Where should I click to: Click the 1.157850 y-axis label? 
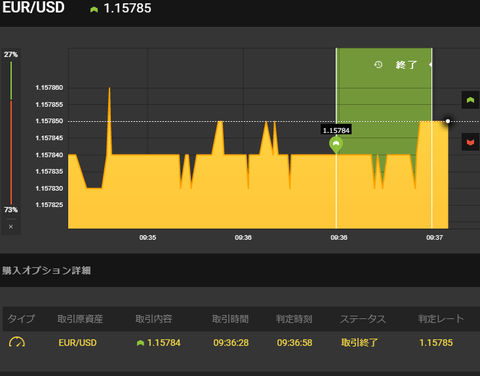tap(49, 121)
